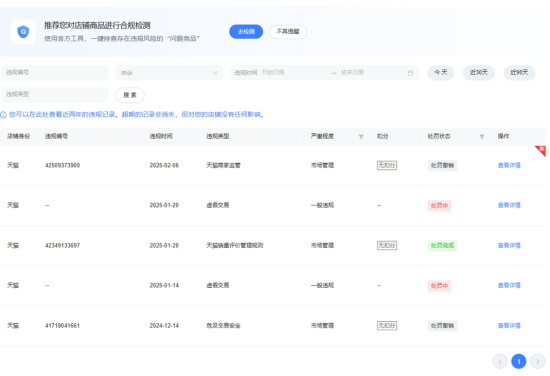Click 处罚中 status in the 2025-01-20 row
The width and height of the screenshot is (550, 376).
439,206
